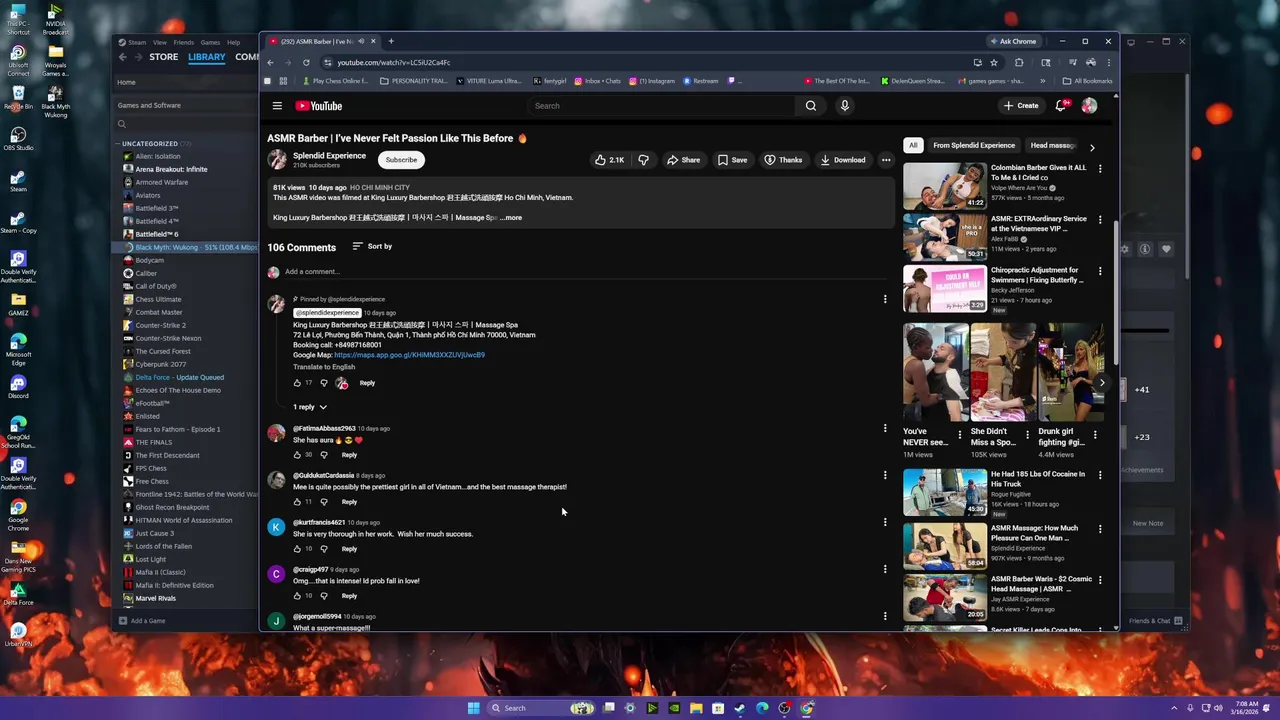This screenshot has height=720, width=1280.
Task: Open the Chrome apps grid shortcut
Action: 283,81
